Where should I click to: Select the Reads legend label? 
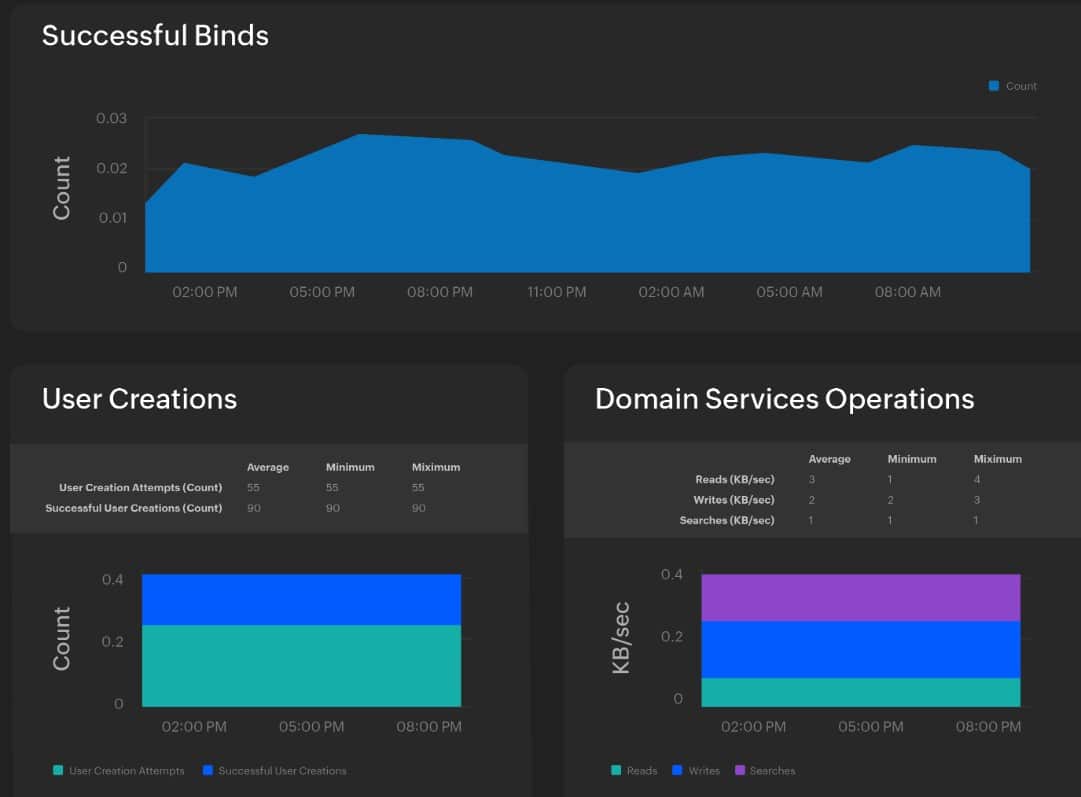click(642, 771)
